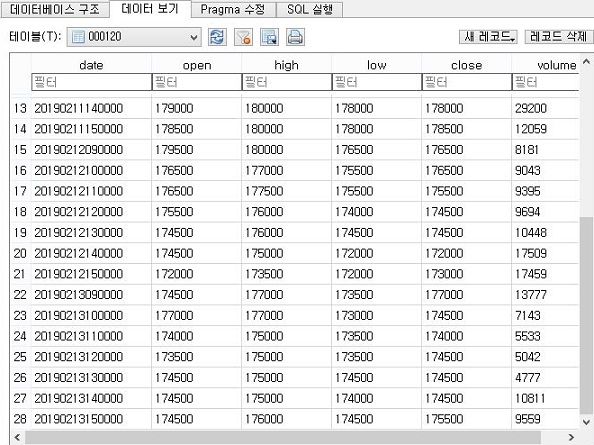Viewport: 594px width, 445px height.
Task: Sort by the close column header
Action: tap(466, 65)
